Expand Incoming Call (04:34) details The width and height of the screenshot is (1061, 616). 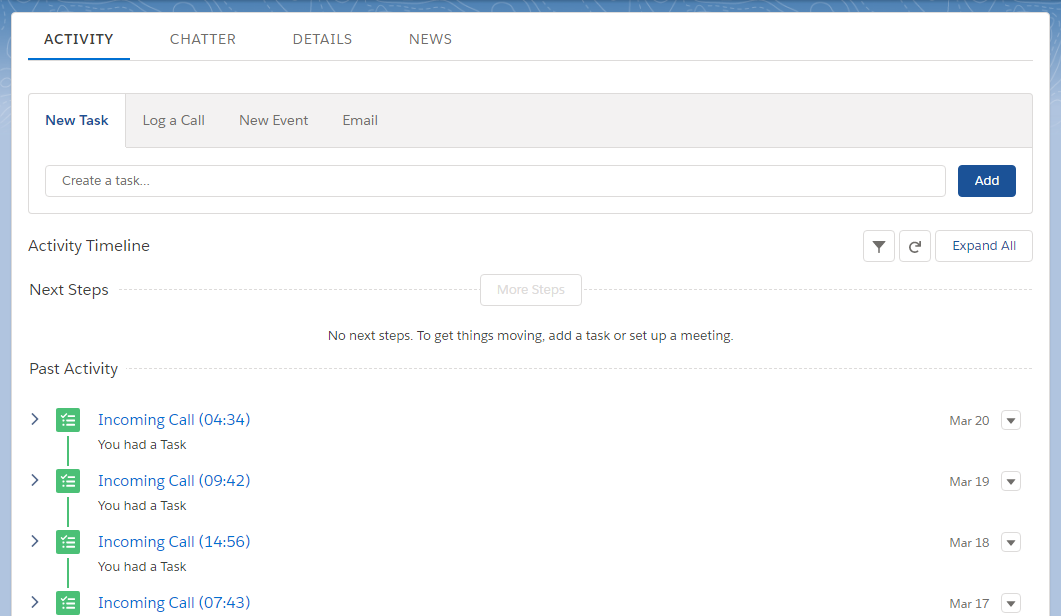click(x=35, y=419)
